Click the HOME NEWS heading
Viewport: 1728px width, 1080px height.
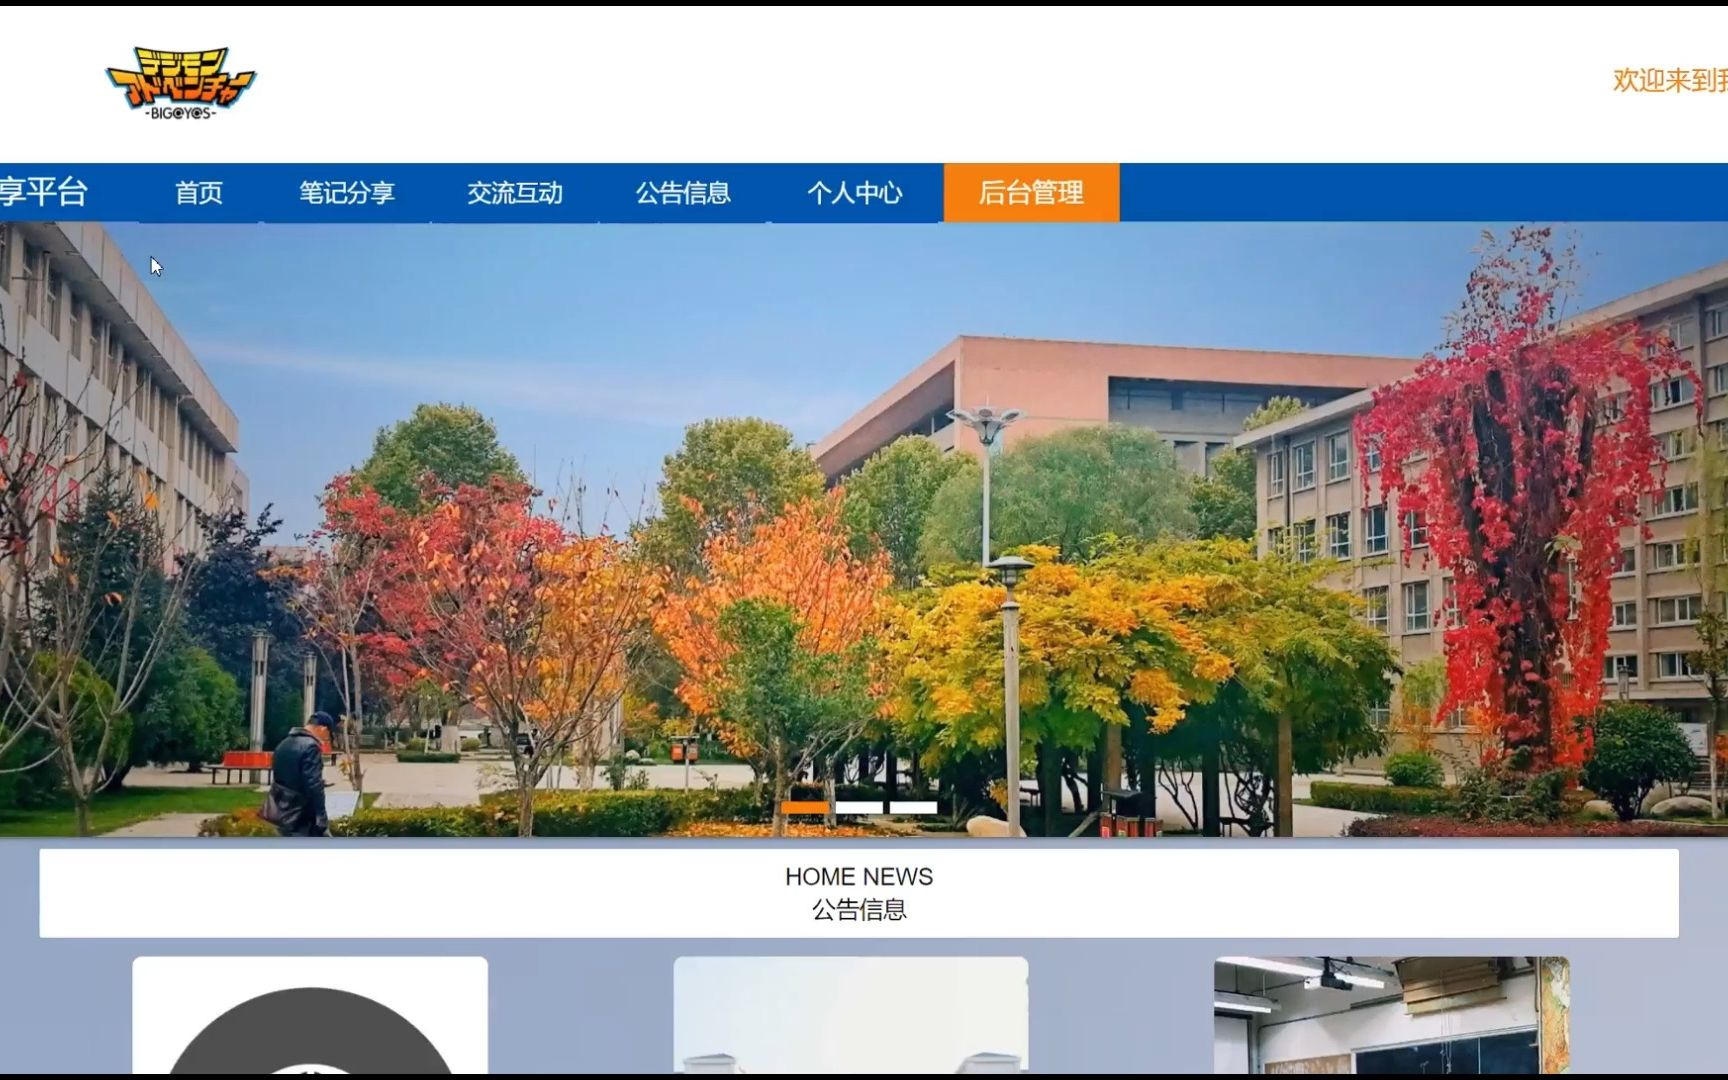coord(859,877)
